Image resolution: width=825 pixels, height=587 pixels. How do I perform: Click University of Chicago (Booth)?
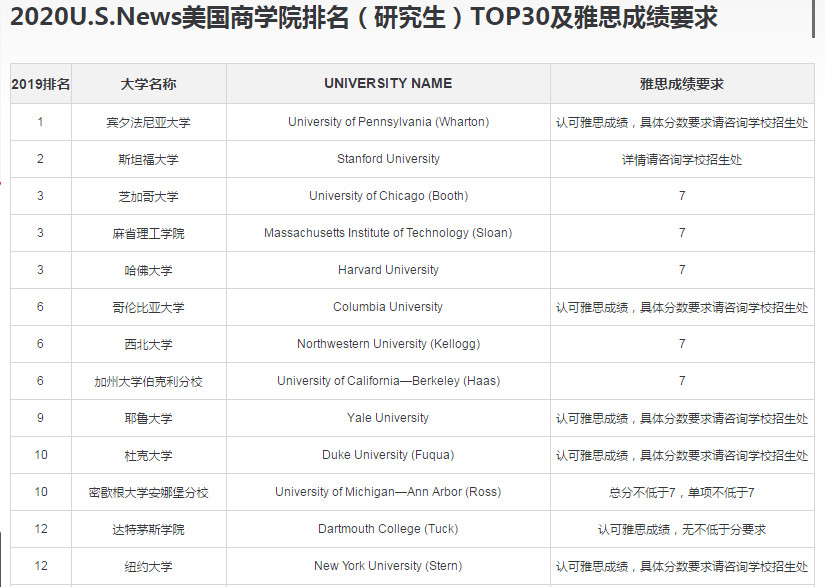(x=388, y=196)
